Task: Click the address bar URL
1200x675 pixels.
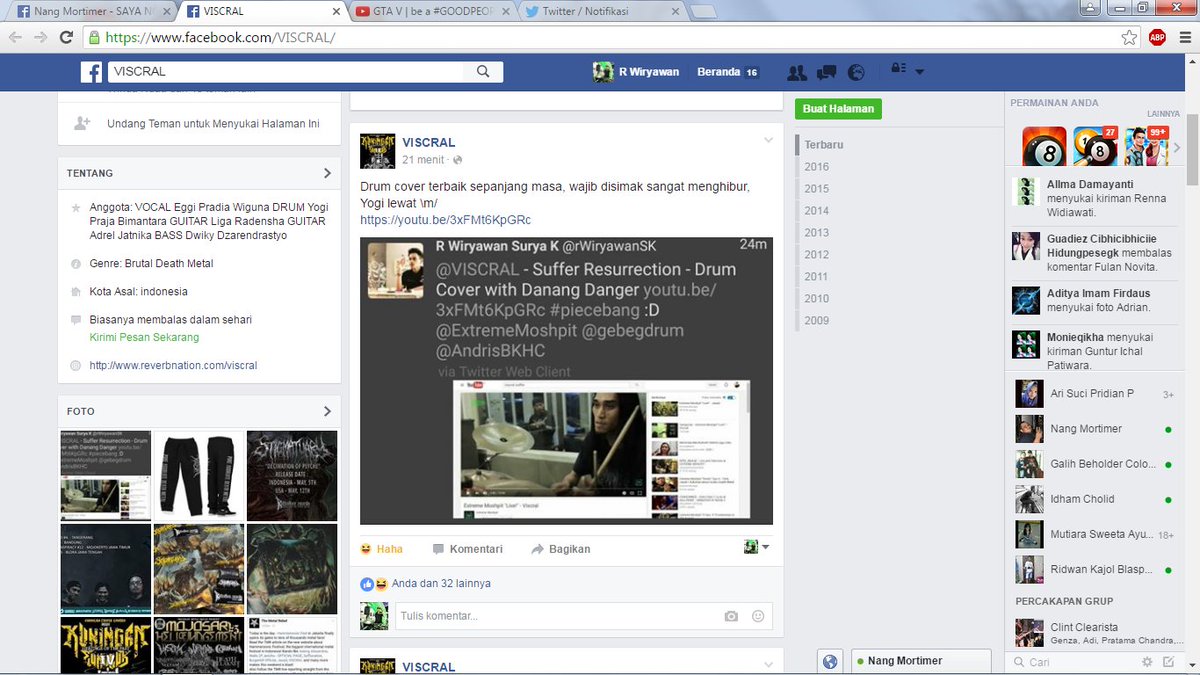Action: point(220,37)
